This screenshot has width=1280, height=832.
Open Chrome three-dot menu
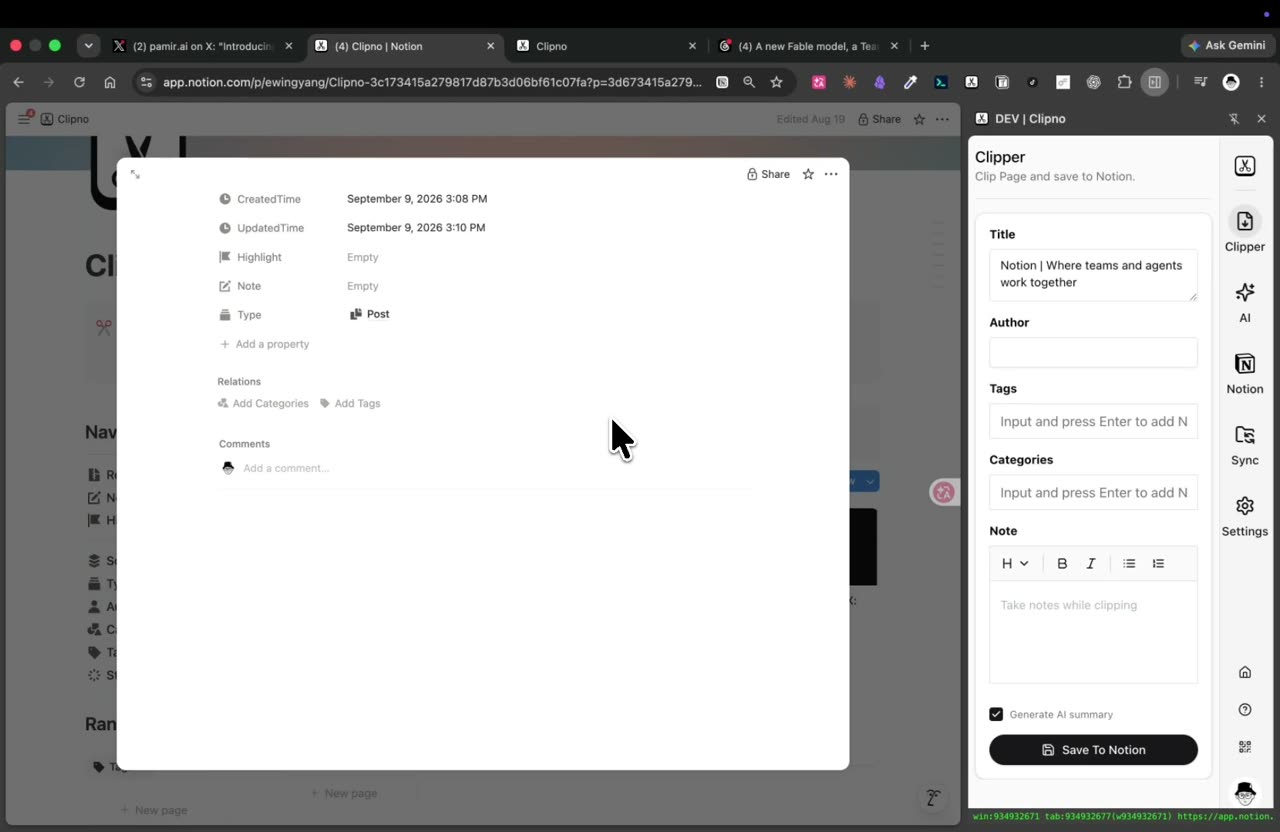point(1261,82)
